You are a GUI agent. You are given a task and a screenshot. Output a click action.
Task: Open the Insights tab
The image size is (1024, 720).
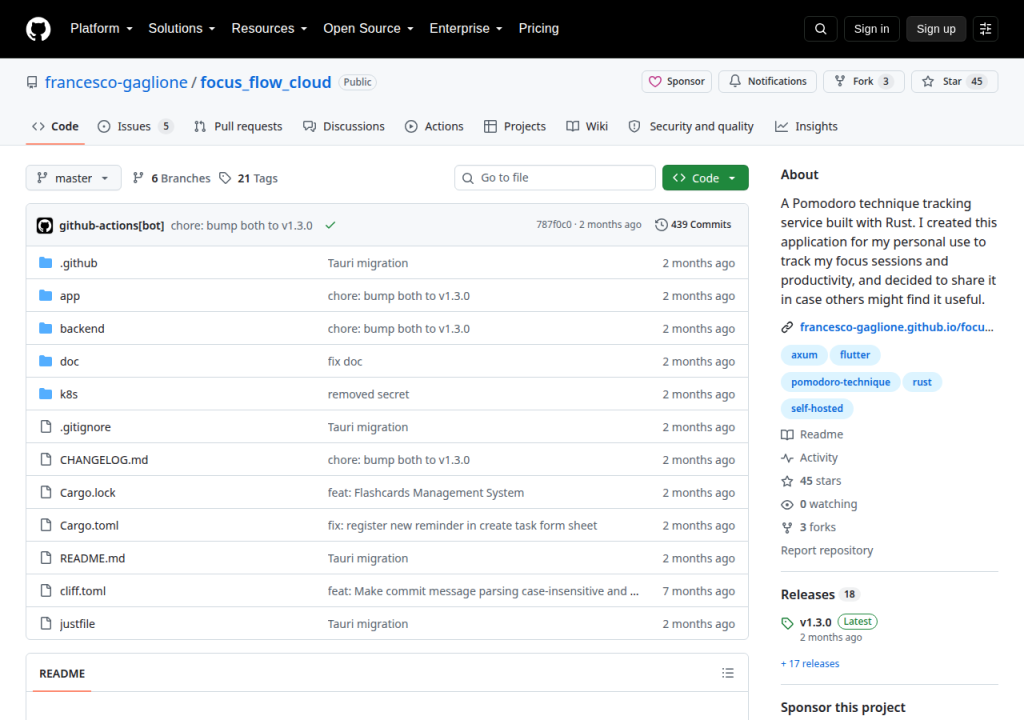806,126
